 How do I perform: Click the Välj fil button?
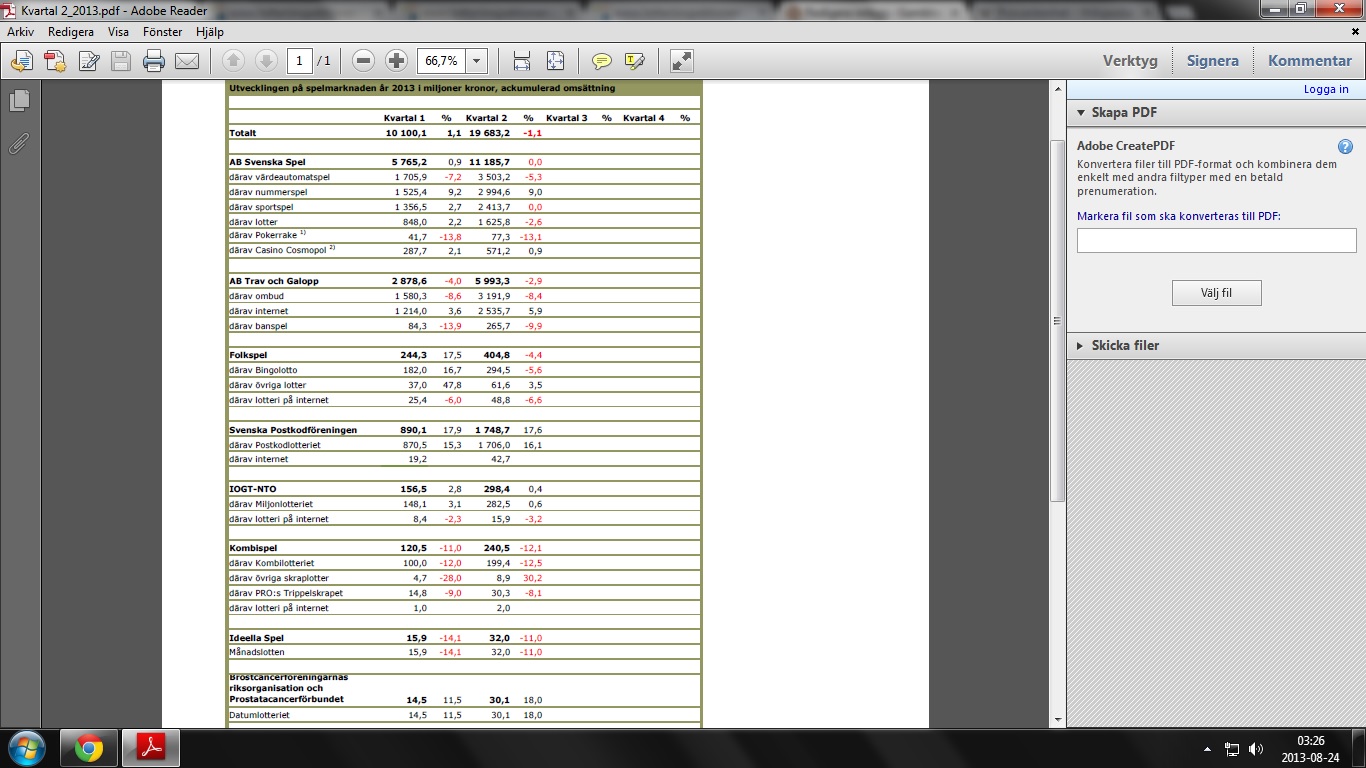tap(1216, 293)
